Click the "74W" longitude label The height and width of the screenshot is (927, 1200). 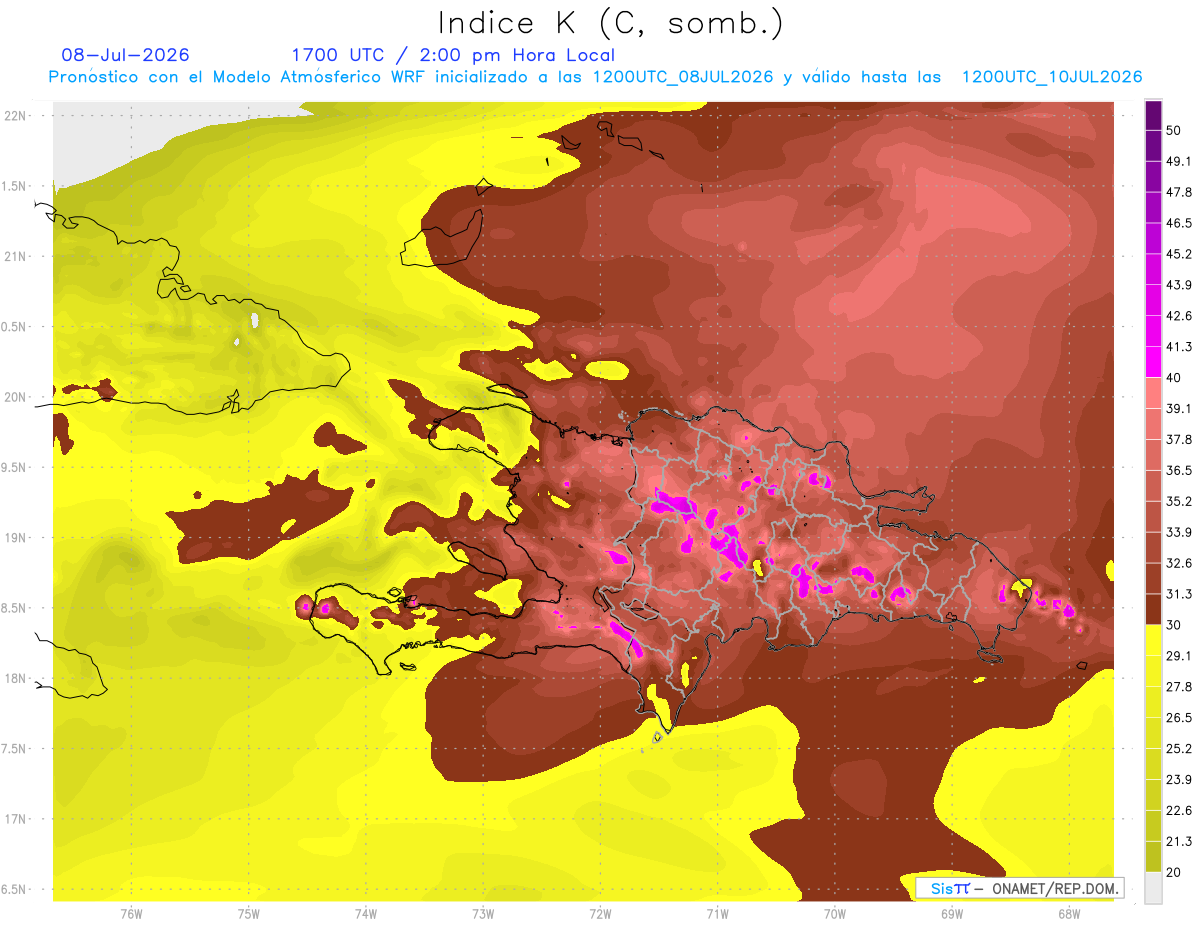pyautogui.click(x=366, y=914)
